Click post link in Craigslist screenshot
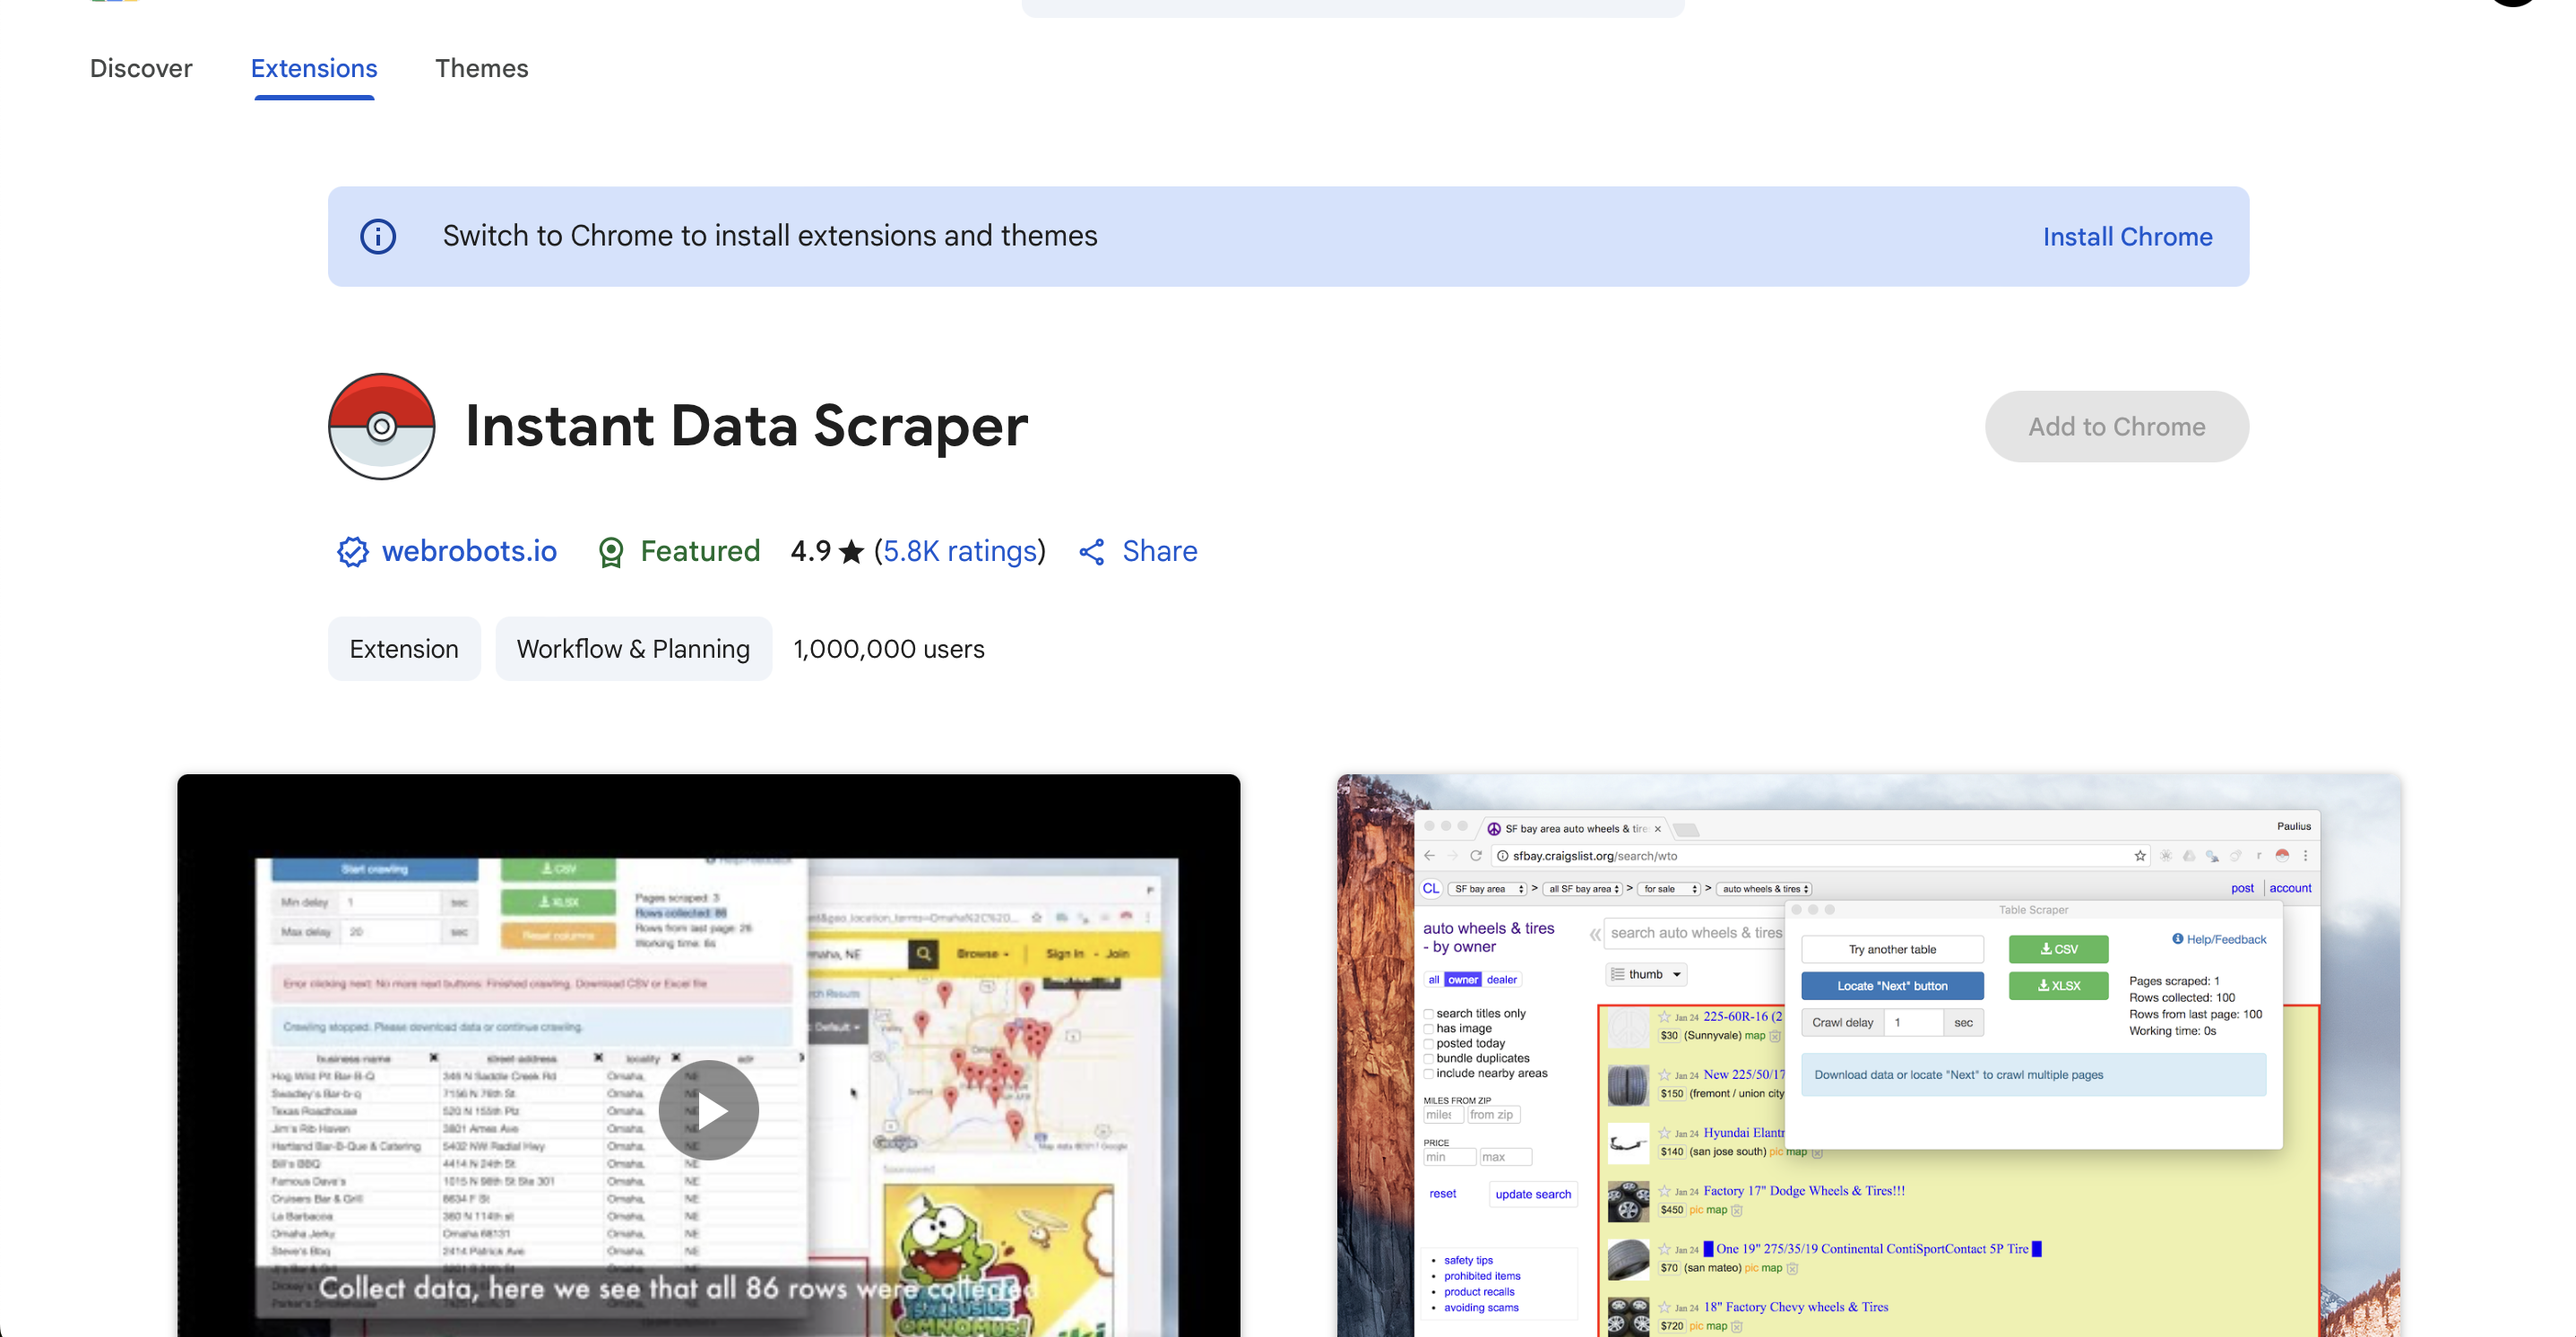The image size is (2576, 1337). (x=2242, y=888)
